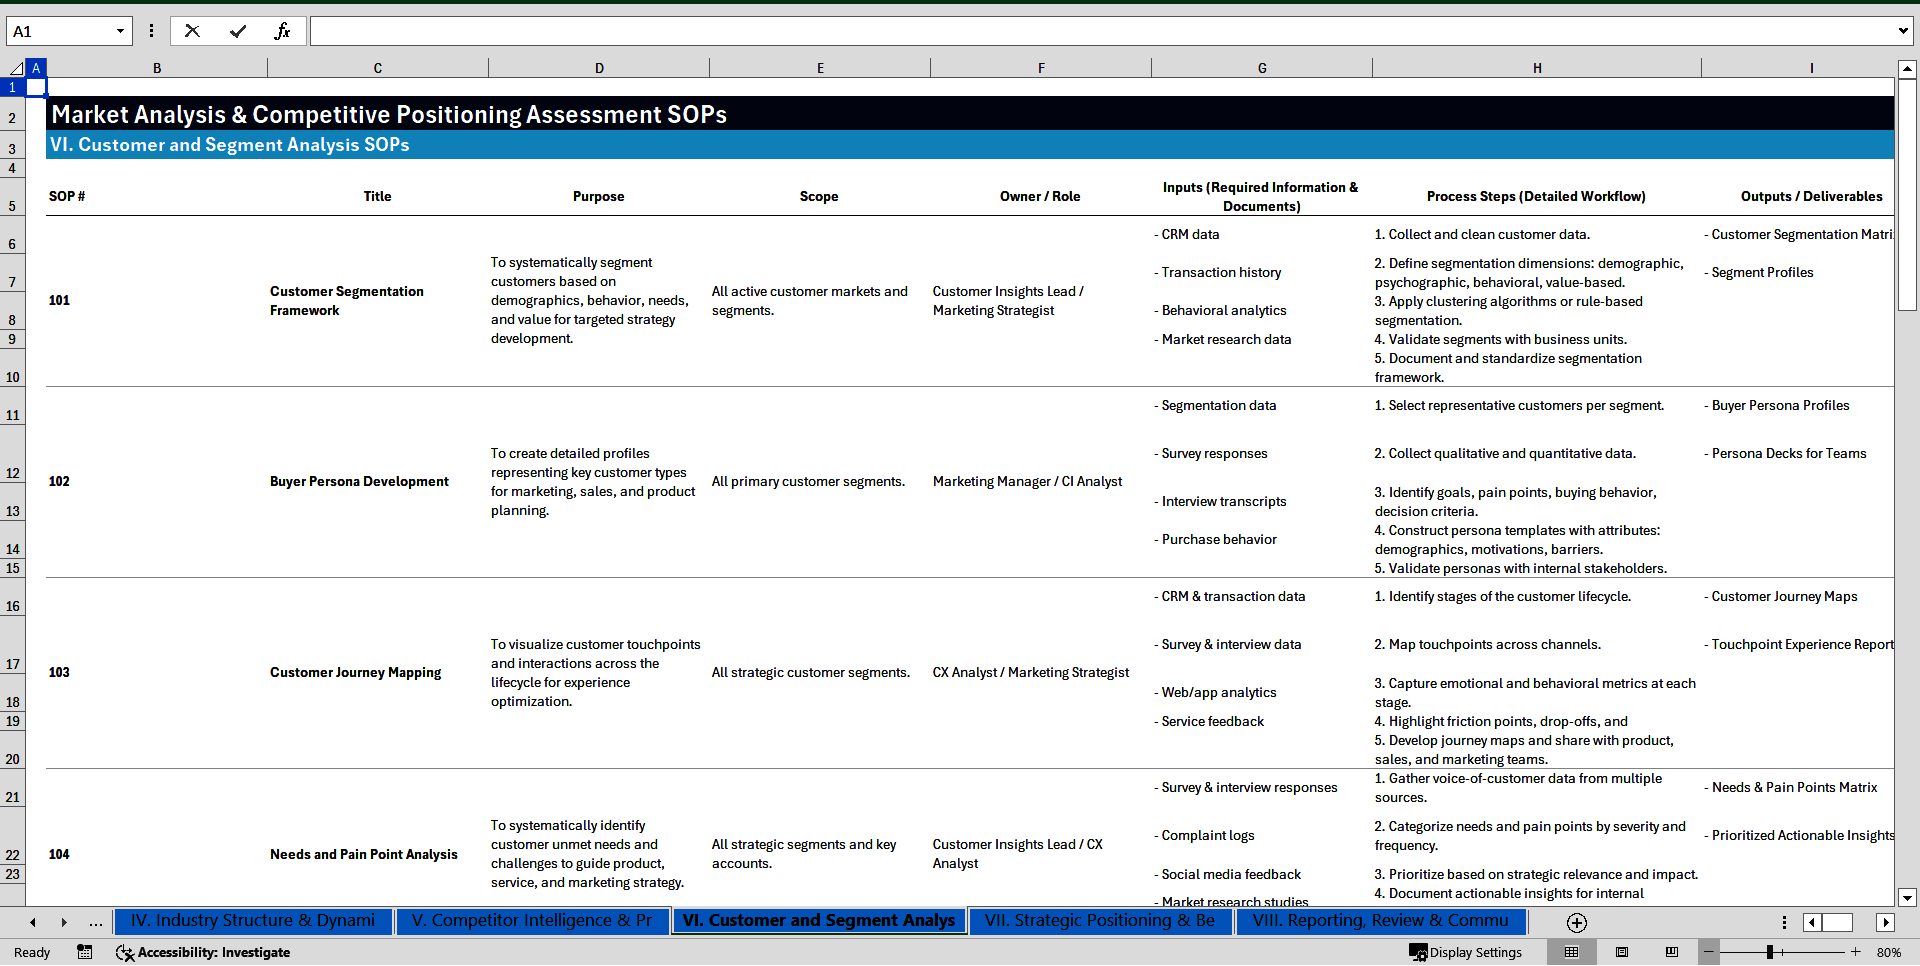Open the kebab menu near the horizontal scrollbar
Image resolution: width=1920 pixels, height=966 pixels.
(1784, 922)
